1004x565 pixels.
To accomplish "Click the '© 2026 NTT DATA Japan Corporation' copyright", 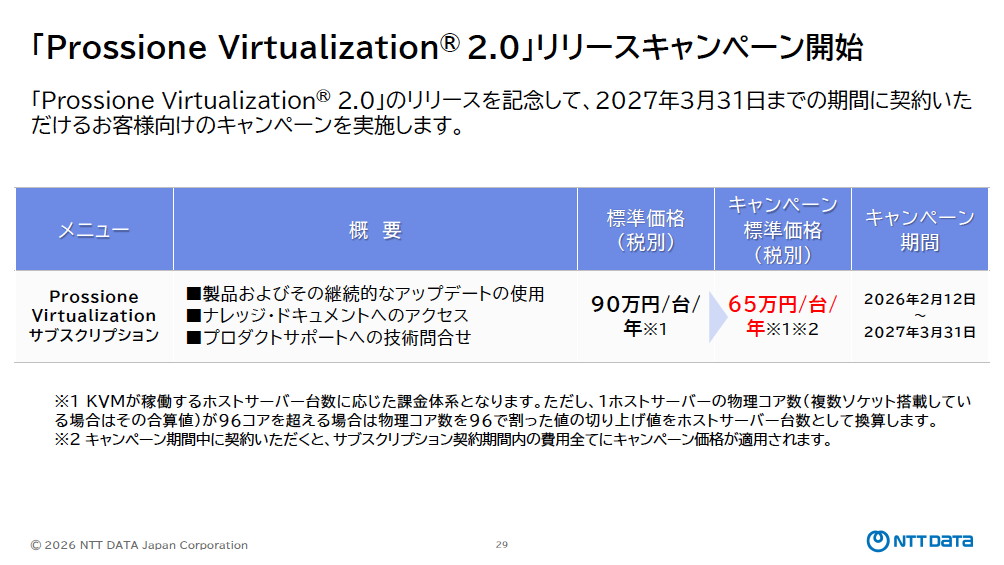I will [x=139, y=545].
